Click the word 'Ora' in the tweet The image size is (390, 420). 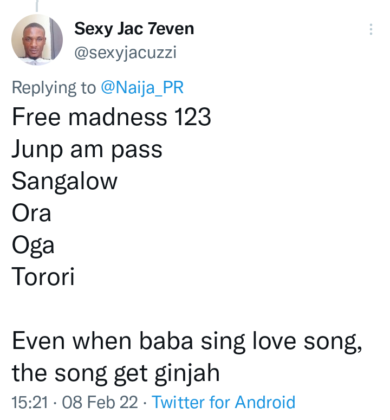[x=32, y=213]
